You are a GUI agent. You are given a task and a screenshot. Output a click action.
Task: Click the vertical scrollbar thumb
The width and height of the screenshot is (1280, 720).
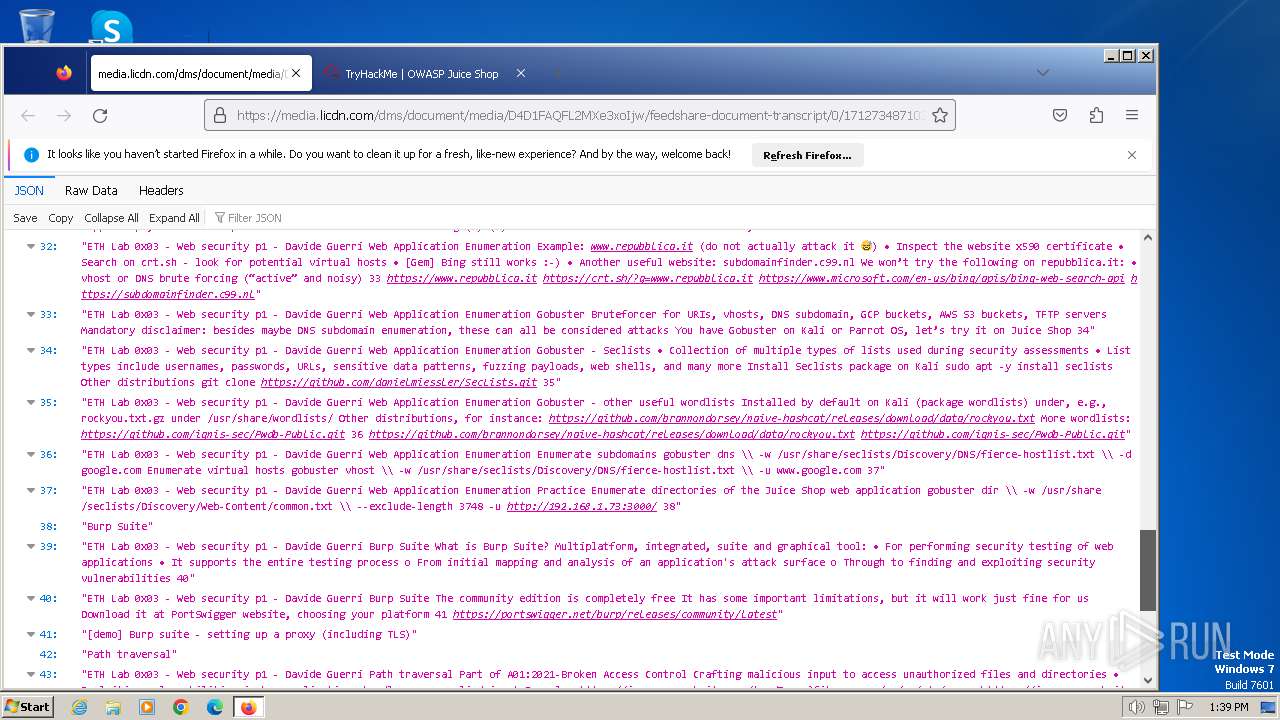tap(1147, 570)
